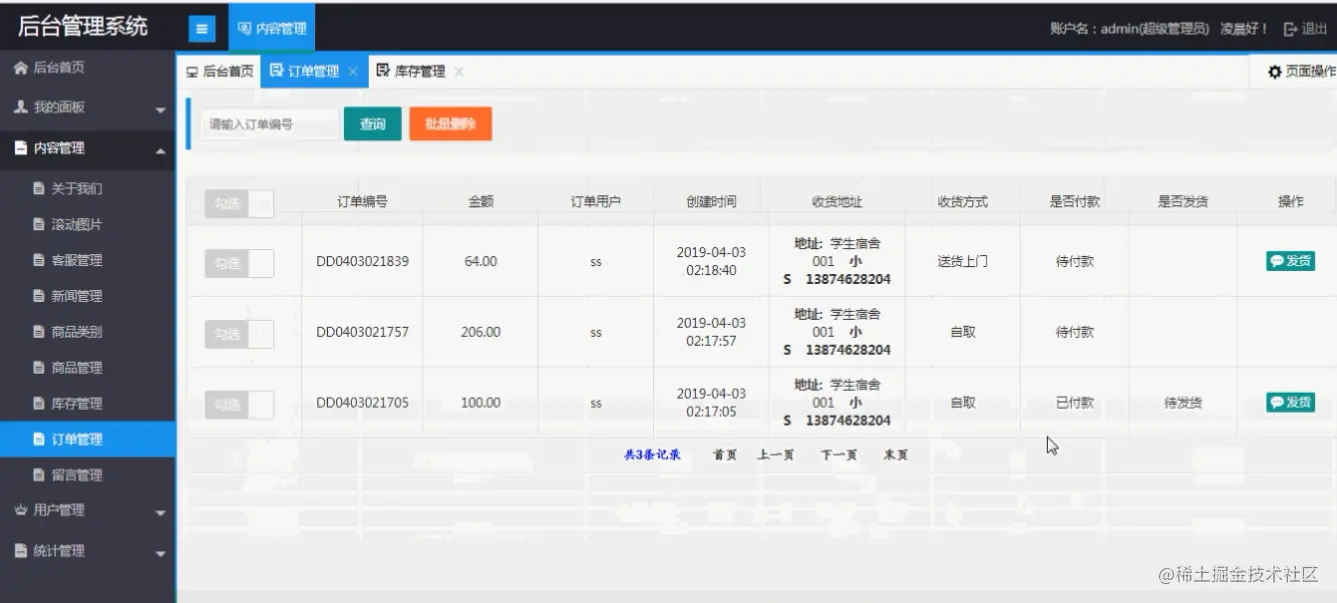Go to 后台首页 in sidebar
Screen dimensions: 1337x603
88,68
